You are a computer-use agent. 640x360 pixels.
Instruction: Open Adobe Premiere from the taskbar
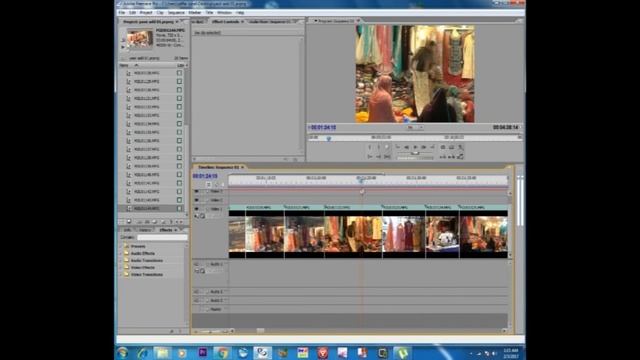coord(202,353)
